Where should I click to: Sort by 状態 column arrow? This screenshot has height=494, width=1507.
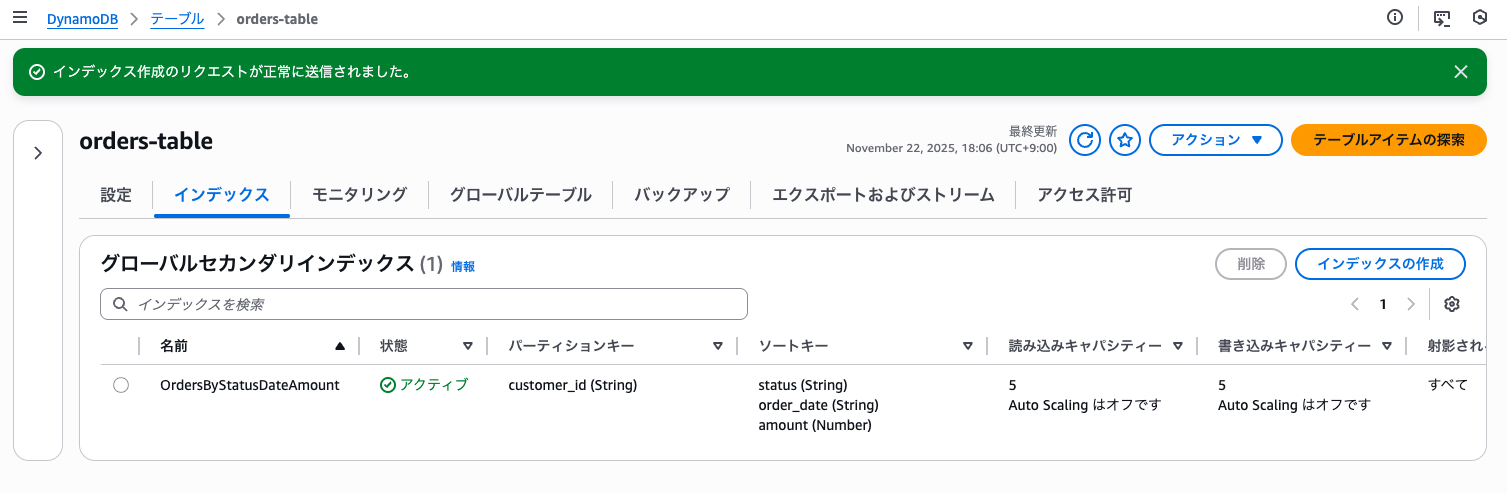[467, 346]
